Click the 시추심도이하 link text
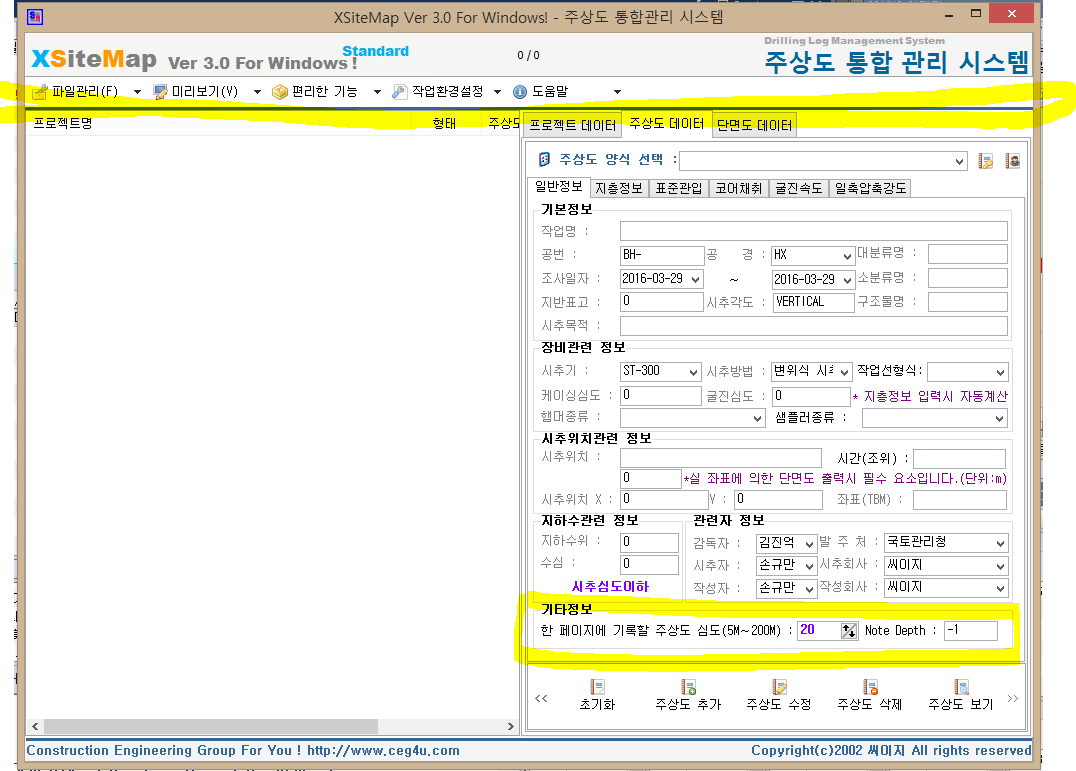 pos(610,586)
